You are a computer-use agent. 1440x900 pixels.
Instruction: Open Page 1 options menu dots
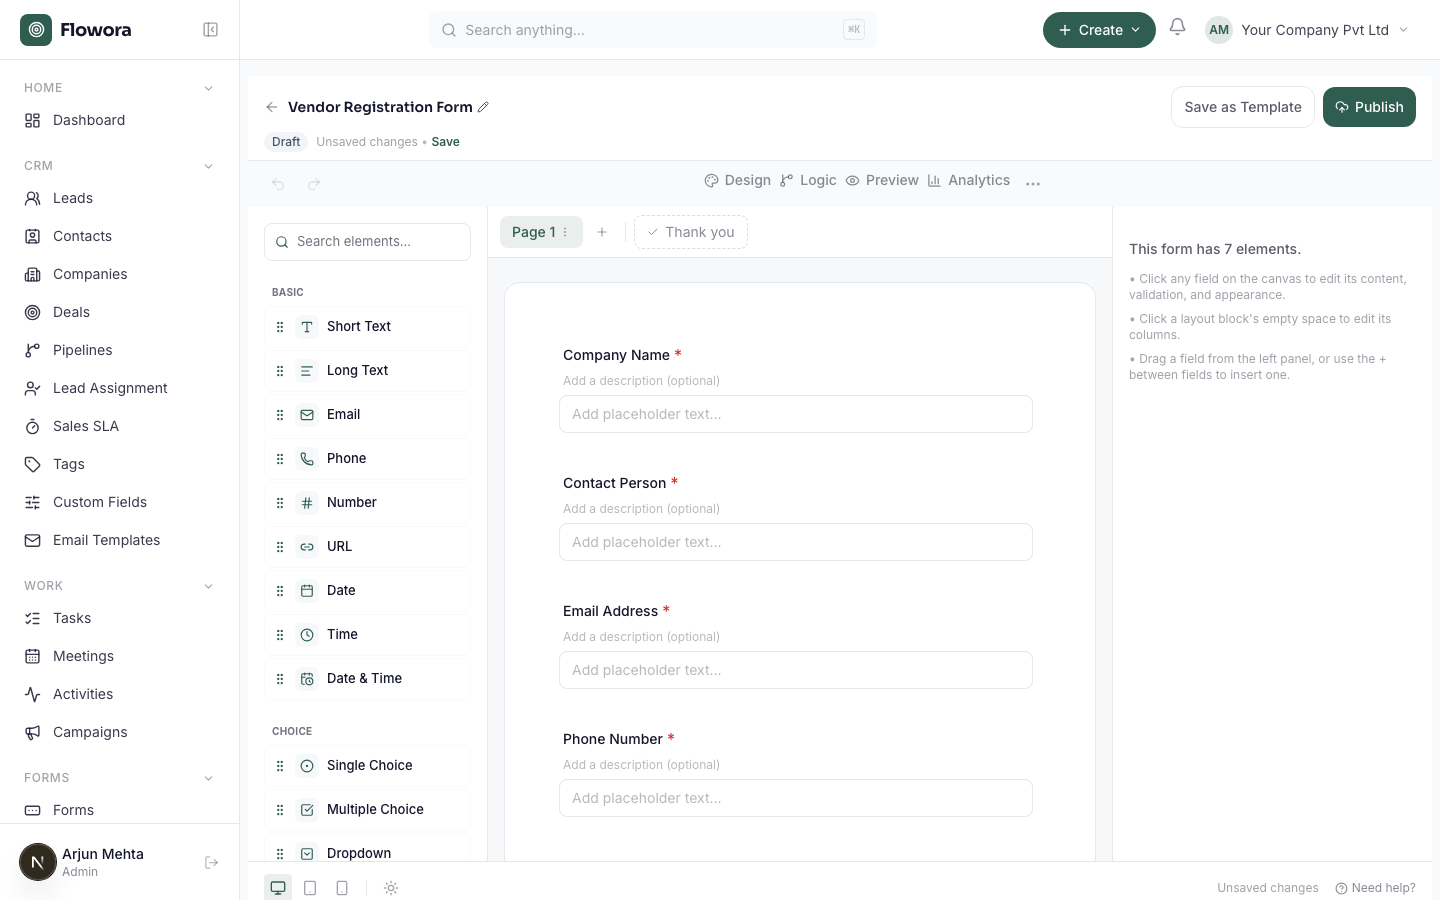pos(565,232)
